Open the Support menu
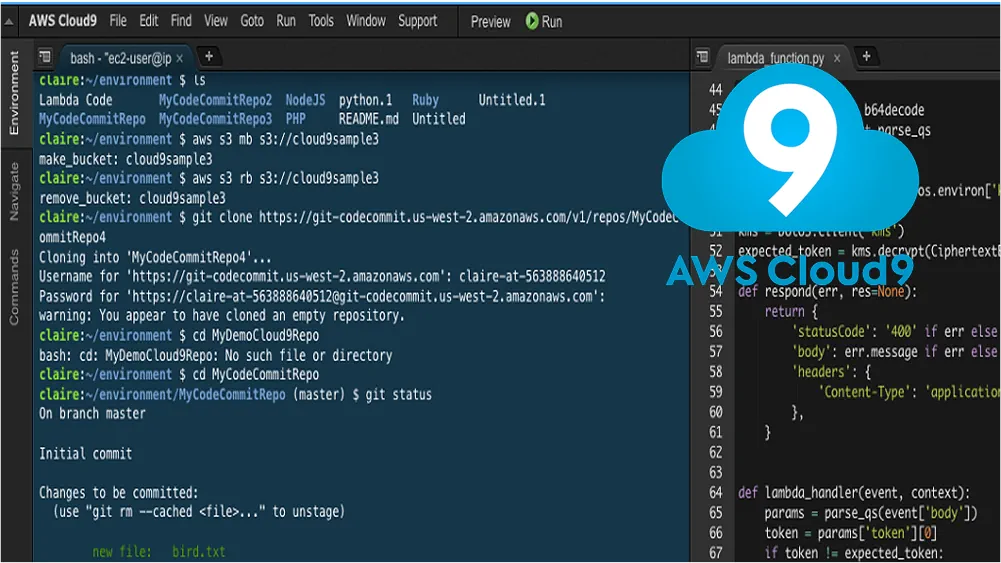1001x563 pixels. pos(417,21)
